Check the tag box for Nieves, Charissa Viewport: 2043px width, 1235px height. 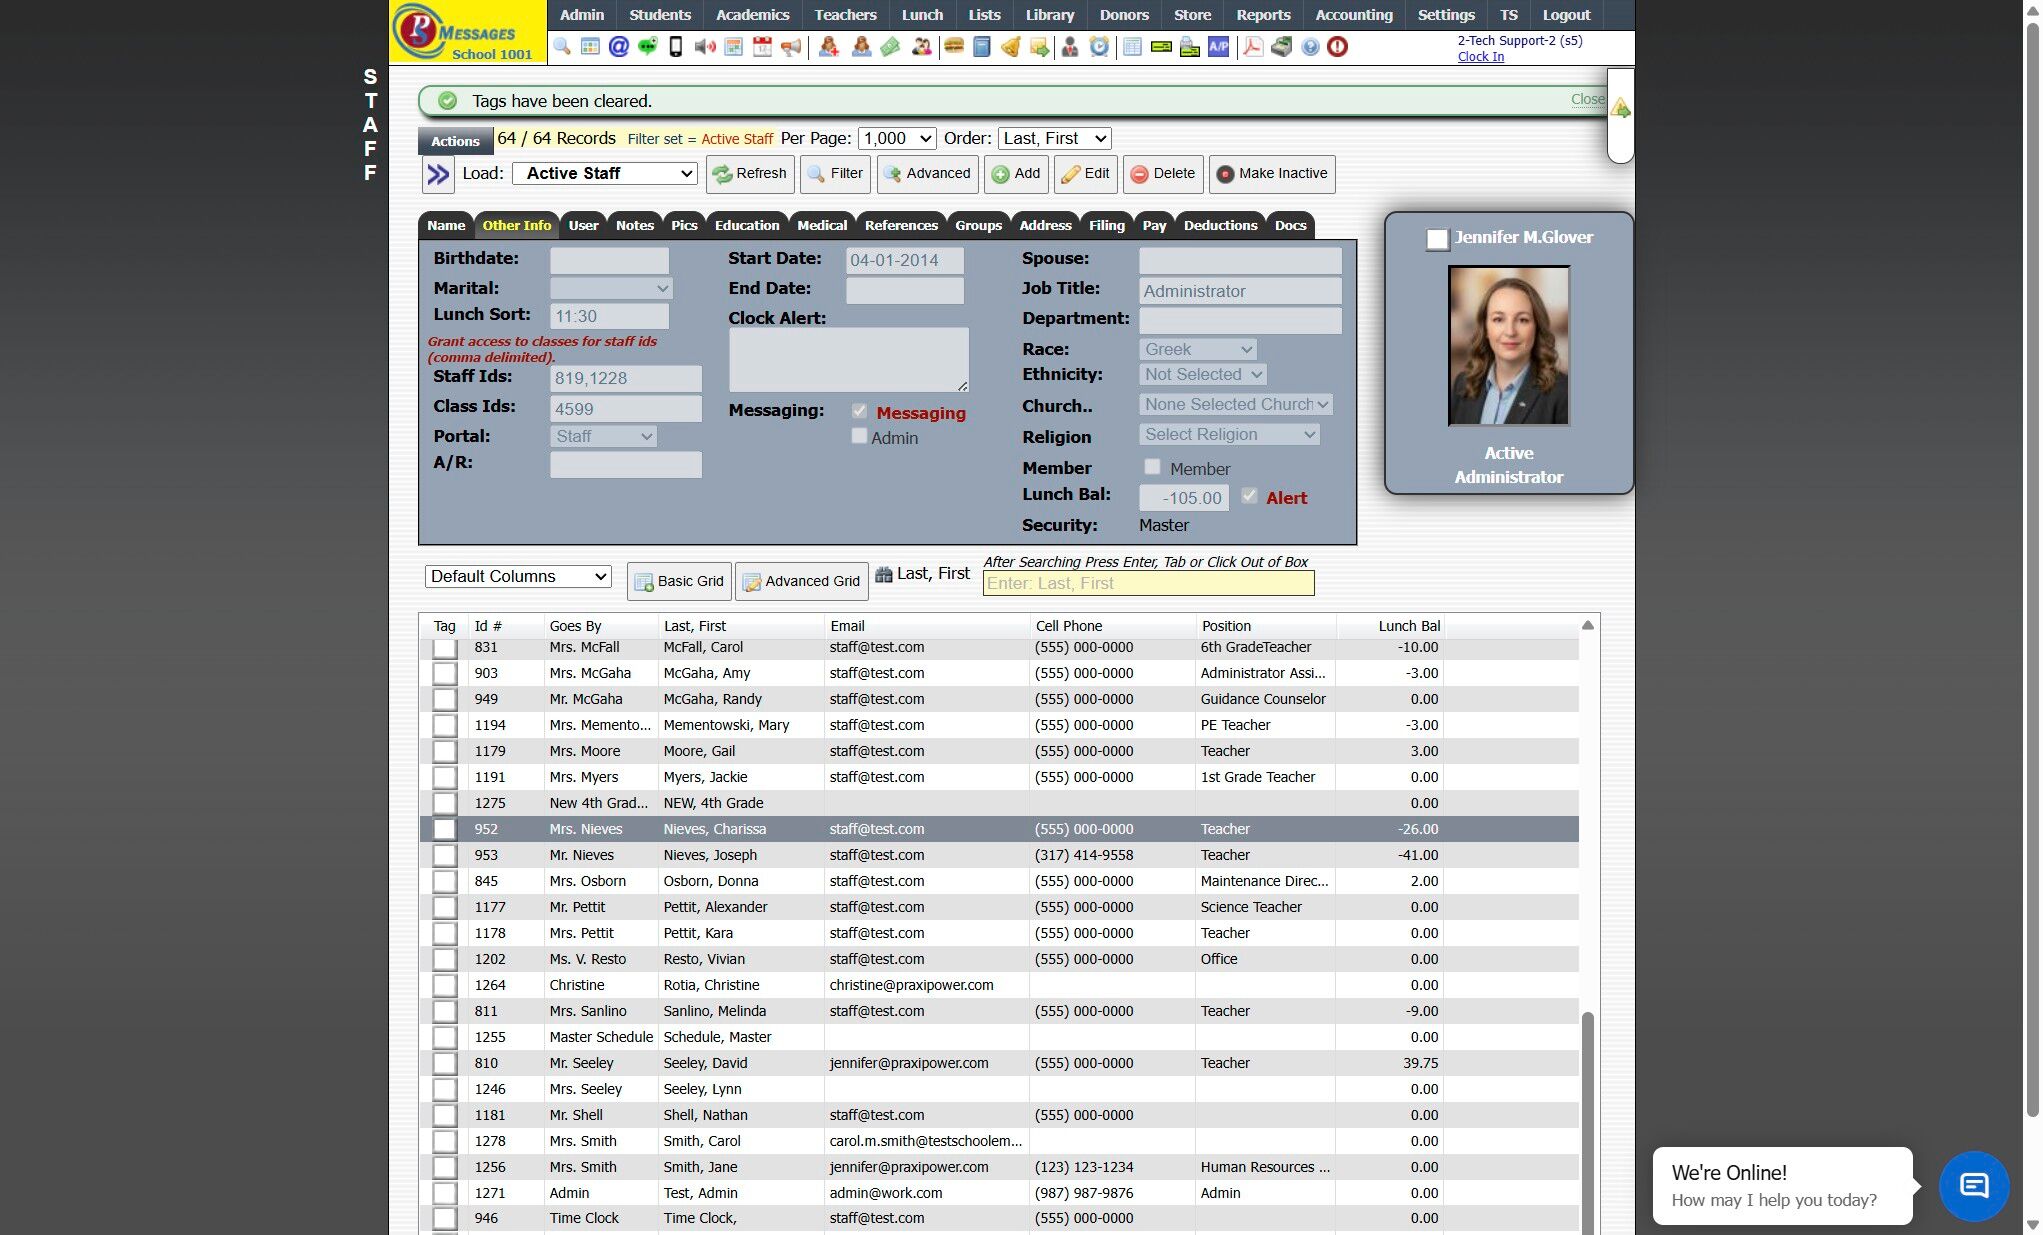click(445, 829)
